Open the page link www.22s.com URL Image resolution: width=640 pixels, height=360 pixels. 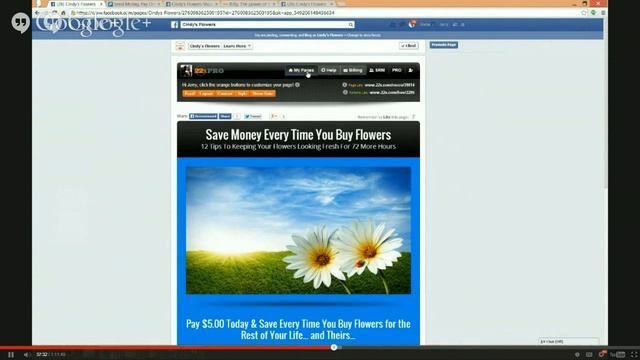tap(389, 85)
